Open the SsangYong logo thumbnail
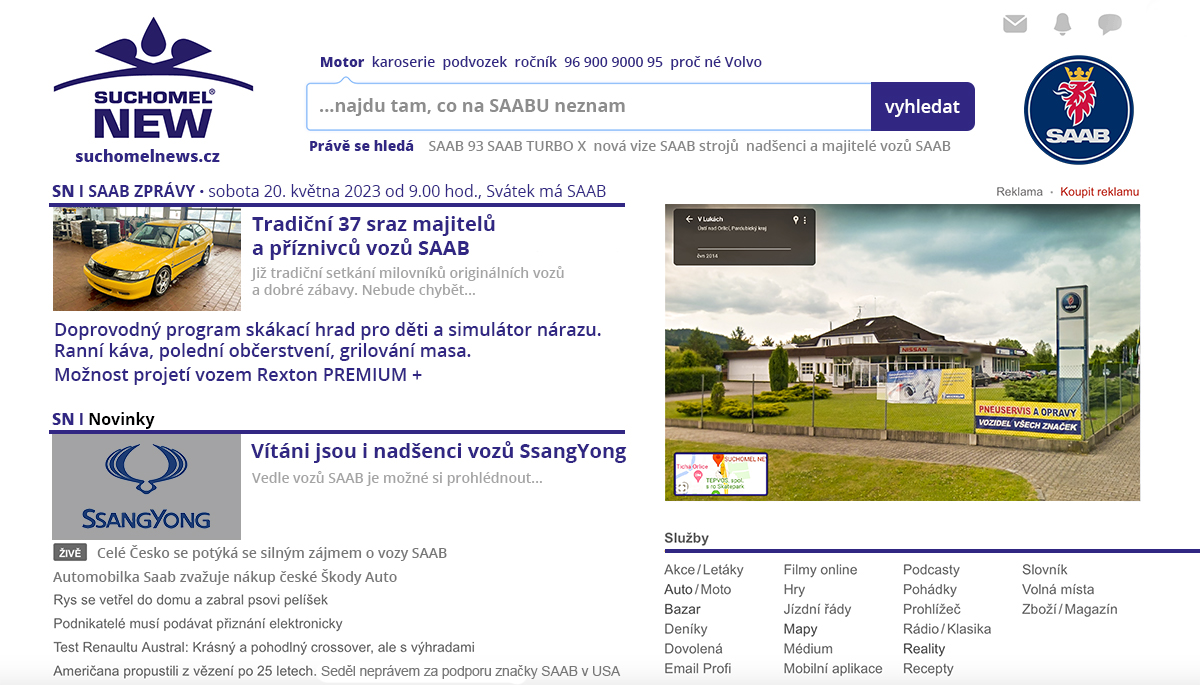Image resolution: width=1200 pixels, height=685 pixels. click(147, 487)
